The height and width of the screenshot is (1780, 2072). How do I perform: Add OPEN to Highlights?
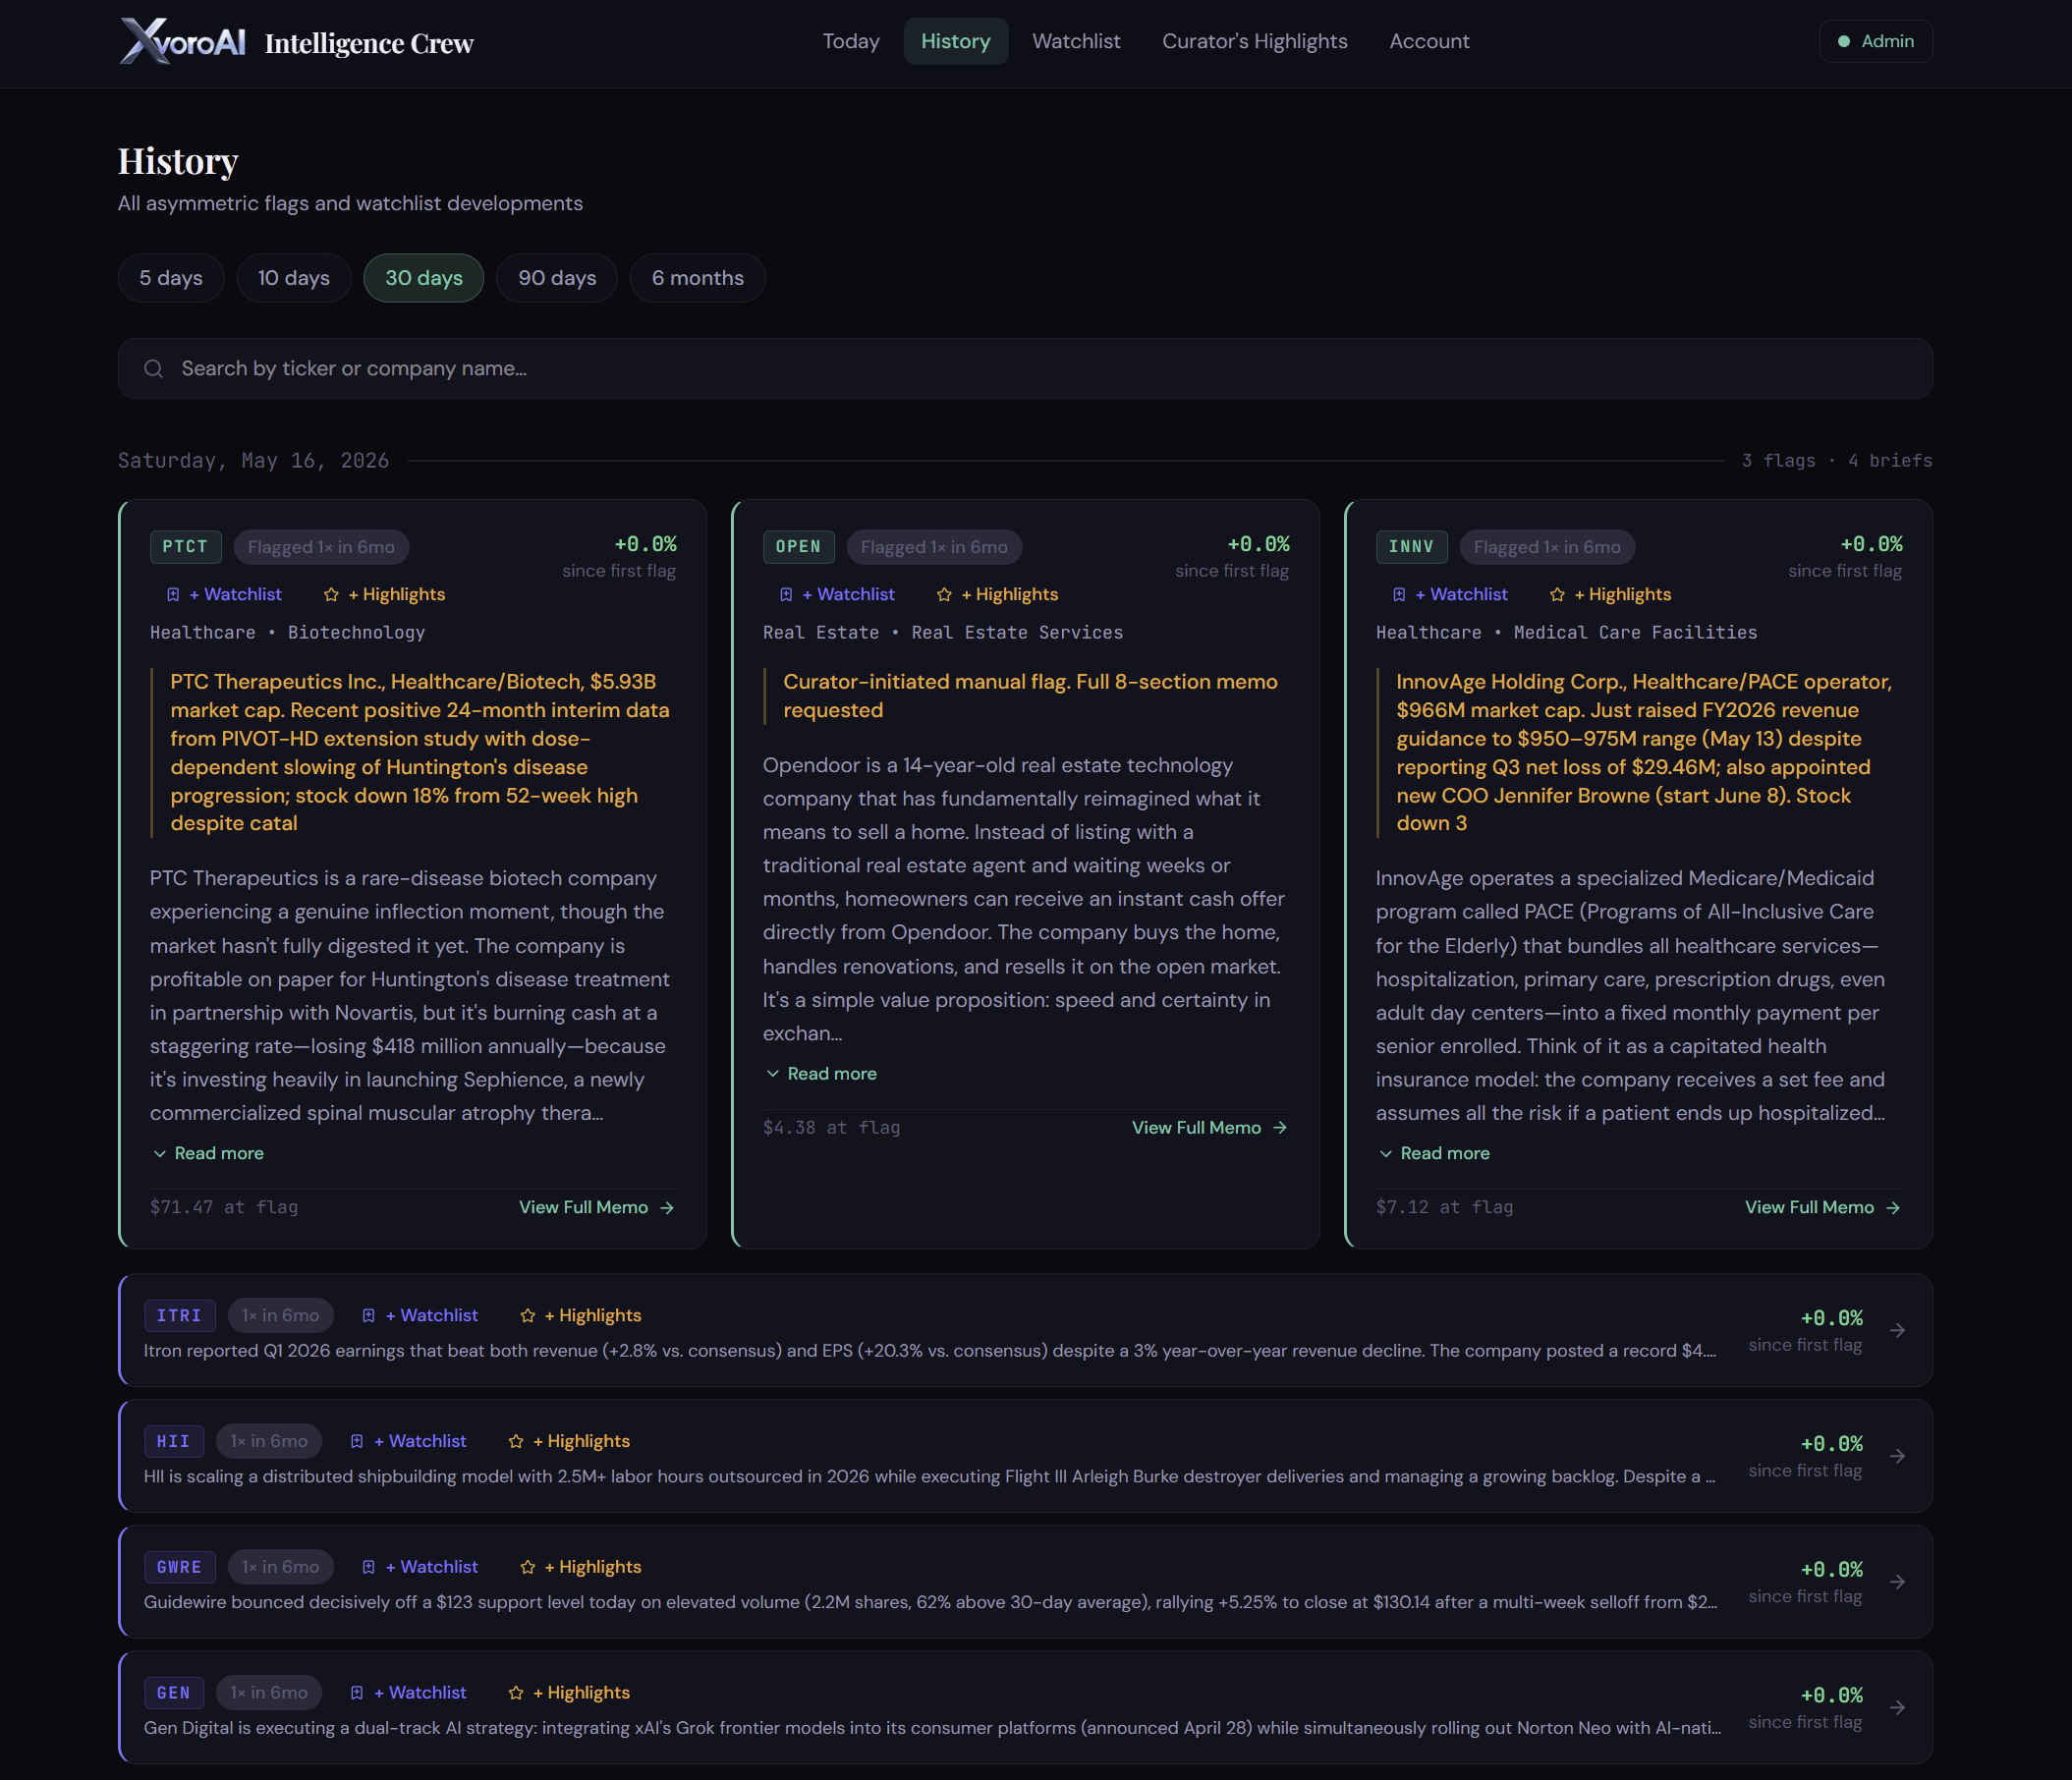click(998, 595)
